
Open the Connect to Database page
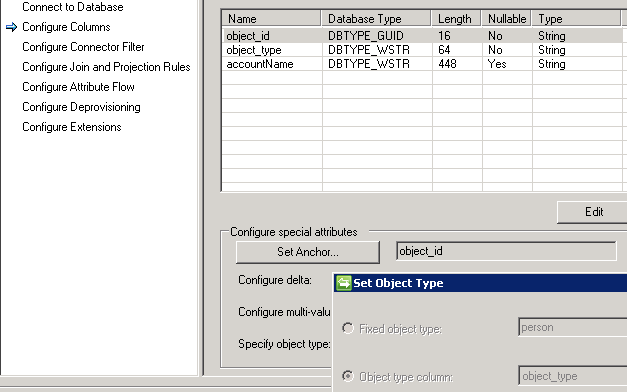(x=73, y=7)
